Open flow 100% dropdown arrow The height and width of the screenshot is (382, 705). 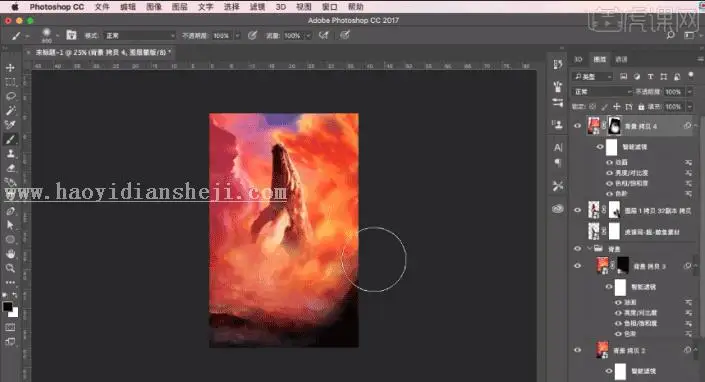(x=308, y=36)
